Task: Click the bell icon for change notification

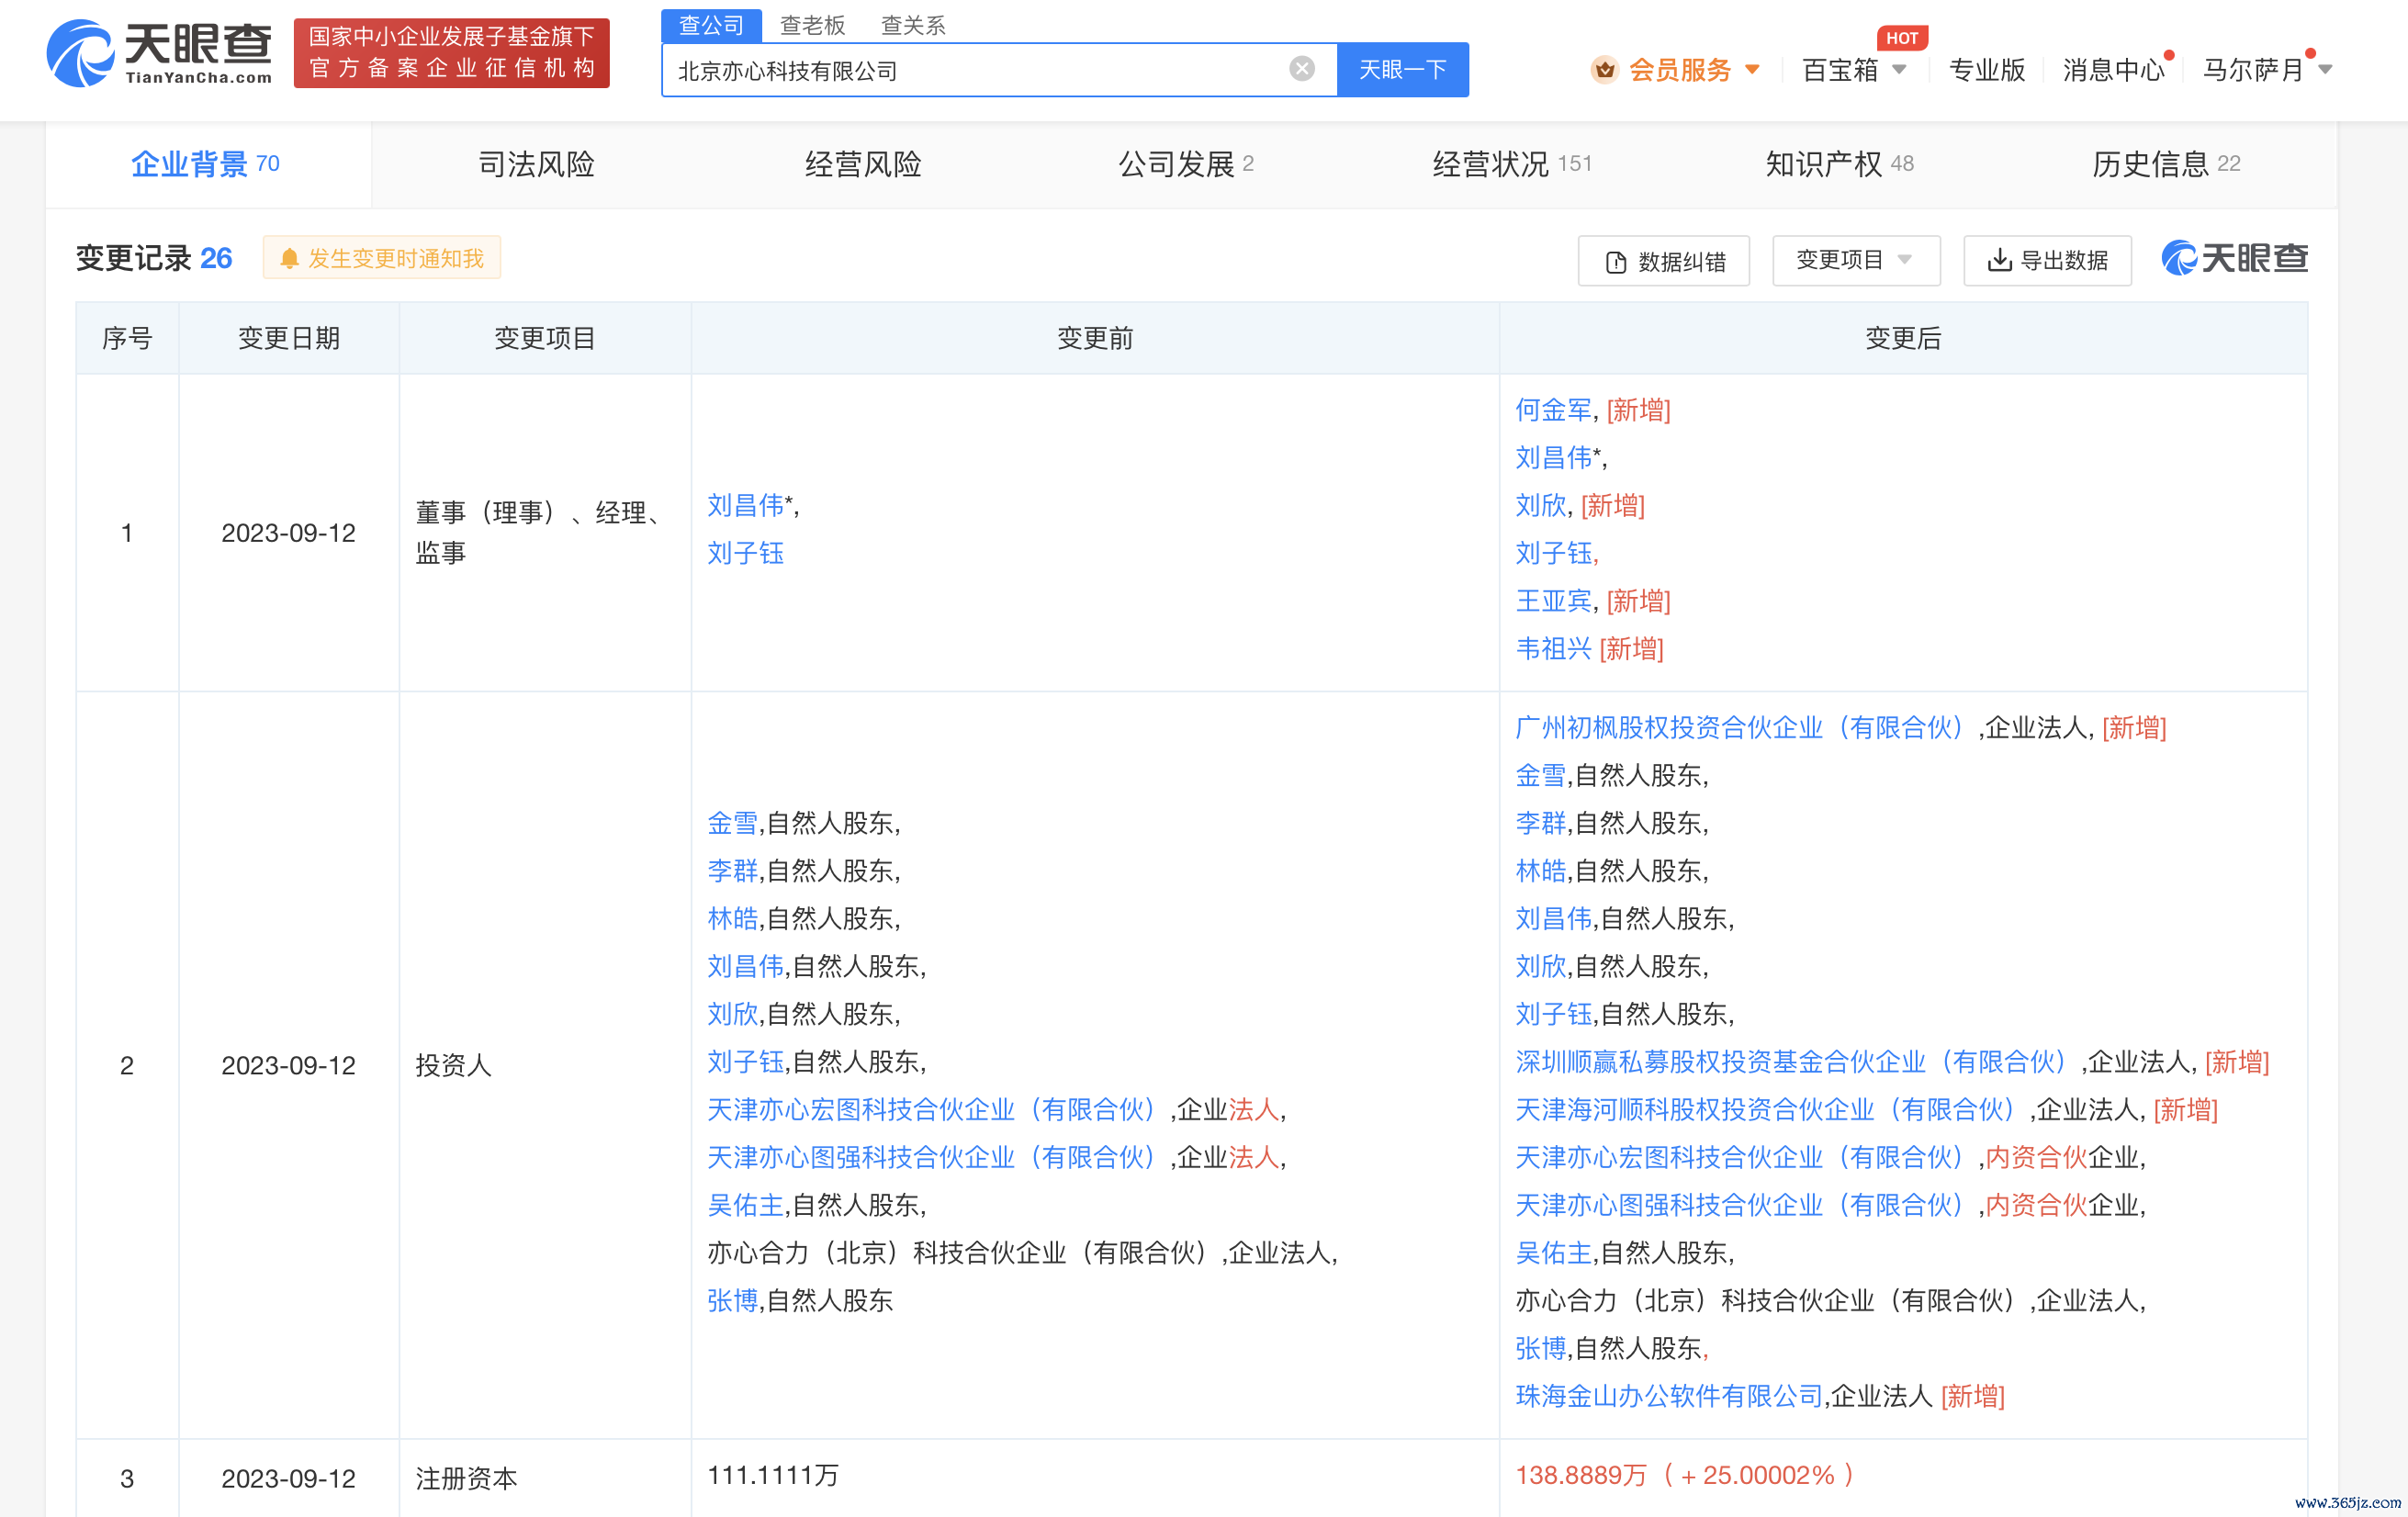Action: coord(289,259)
